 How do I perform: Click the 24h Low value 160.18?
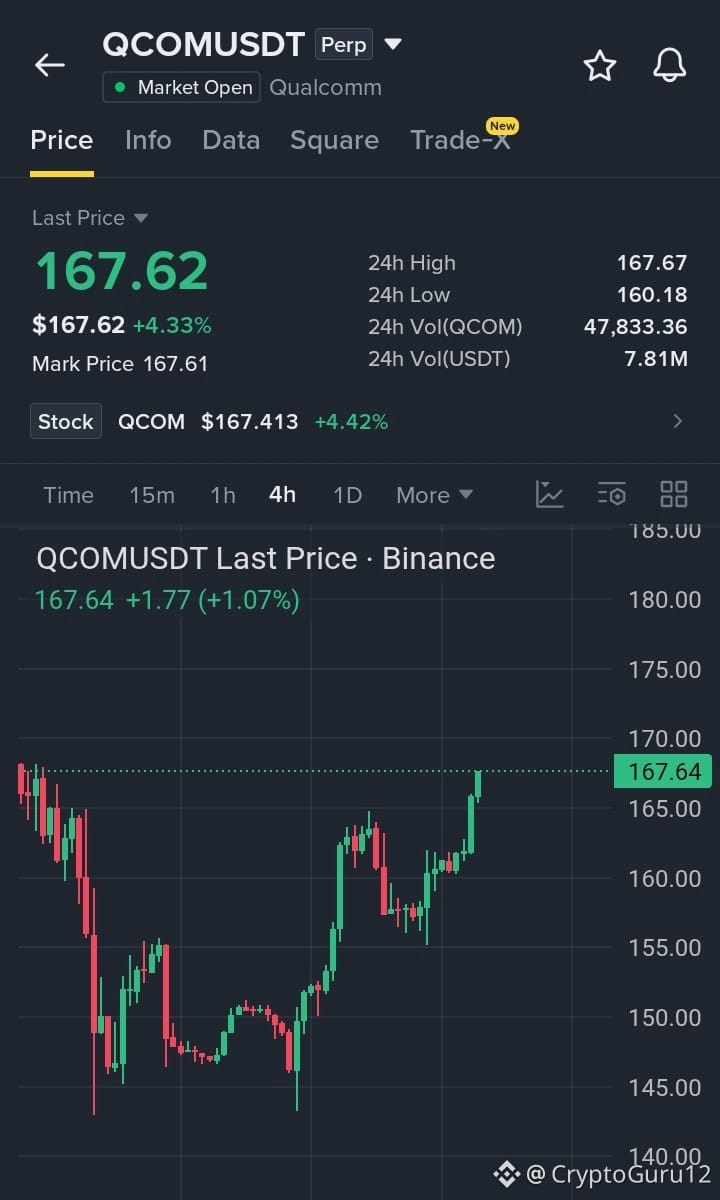[x=652, y=295]
